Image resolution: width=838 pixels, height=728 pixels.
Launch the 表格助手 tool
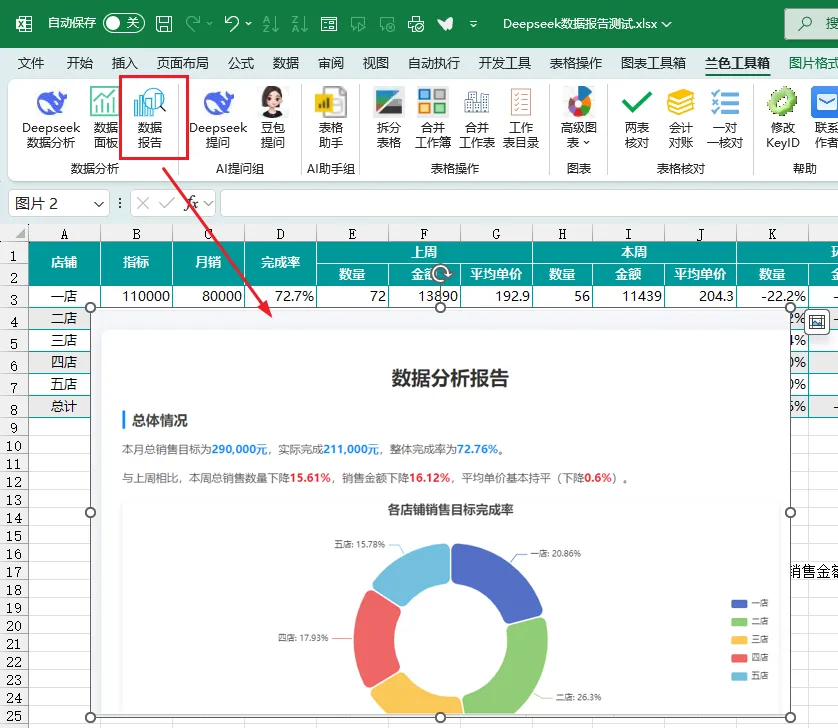[331, 119]
